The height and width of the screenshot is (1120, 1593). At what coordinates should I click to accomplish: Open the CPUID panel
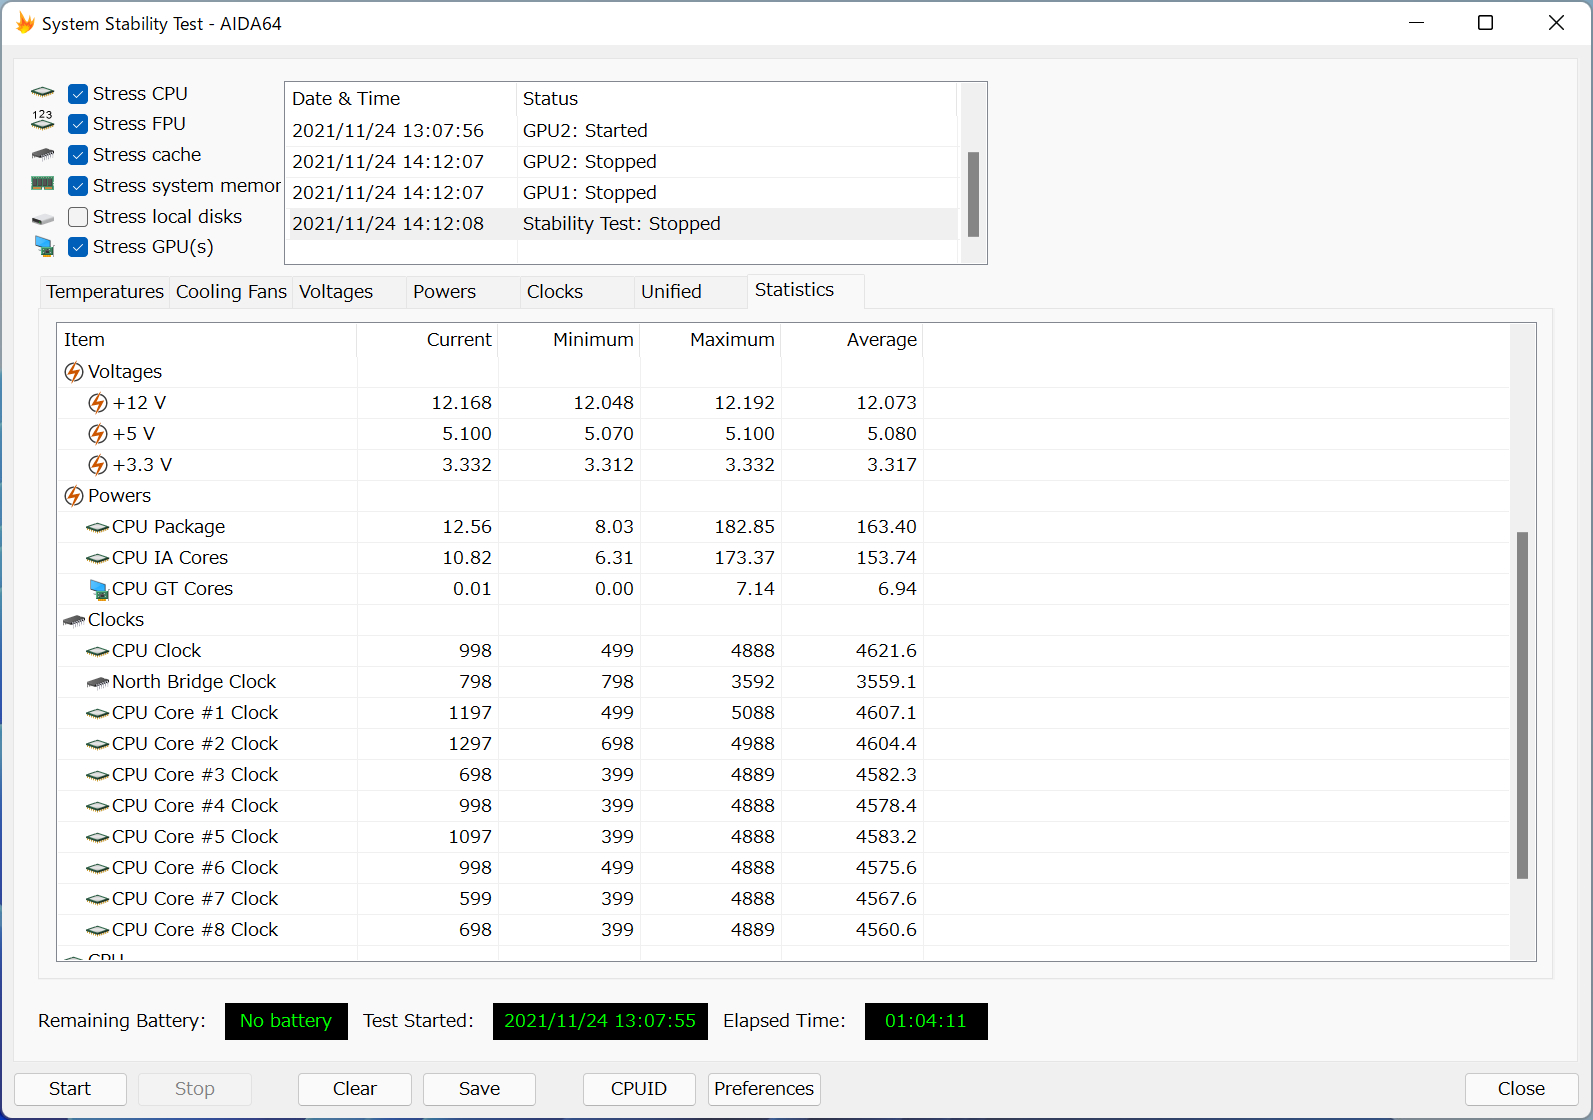pos(639,1089)
